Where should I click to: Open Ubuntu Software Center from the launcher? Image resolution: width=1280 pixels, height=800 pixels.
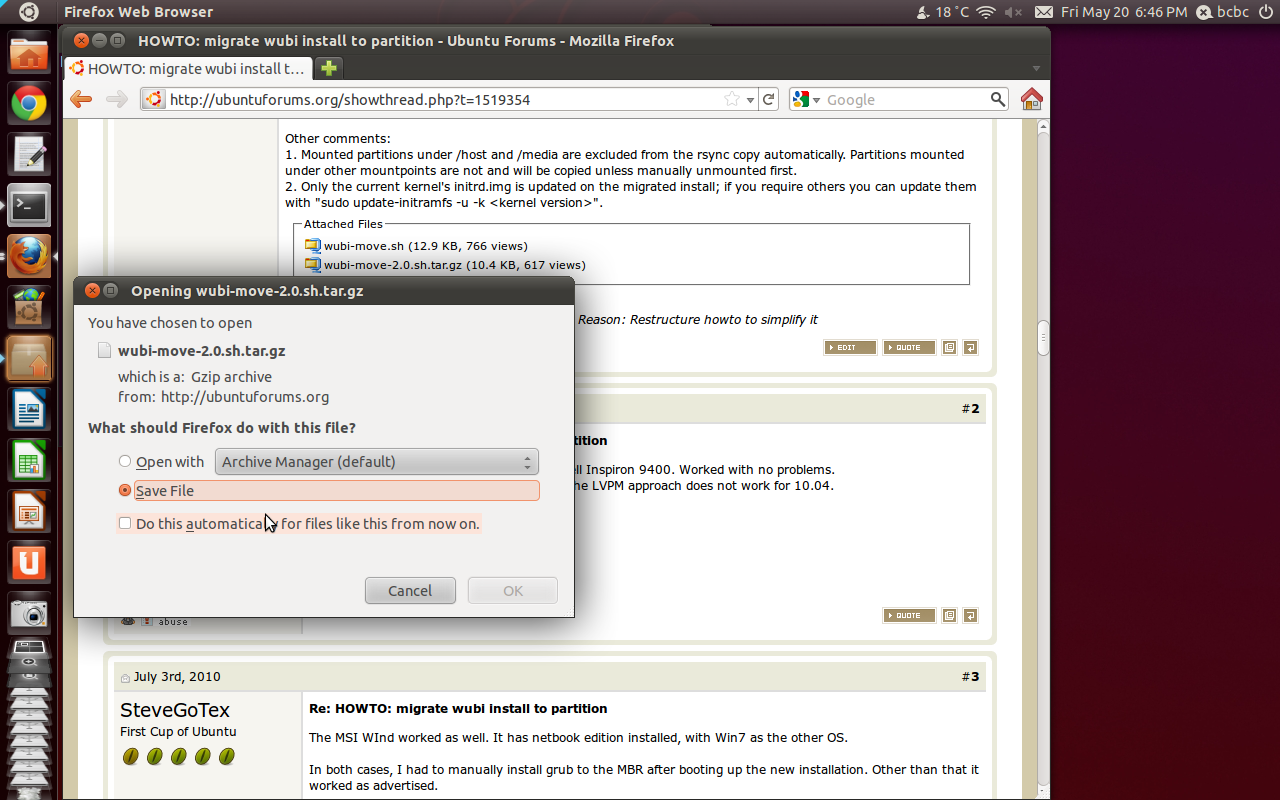tap(29, 307)
